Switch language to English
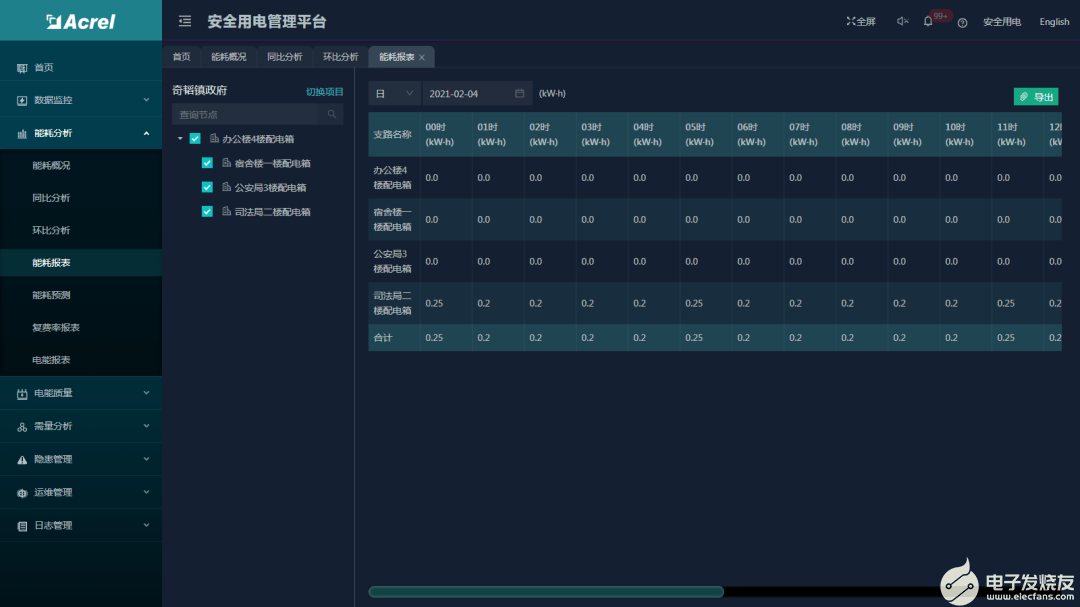Viewport: 1080px width, 607px height. [x=1054, y=22]
